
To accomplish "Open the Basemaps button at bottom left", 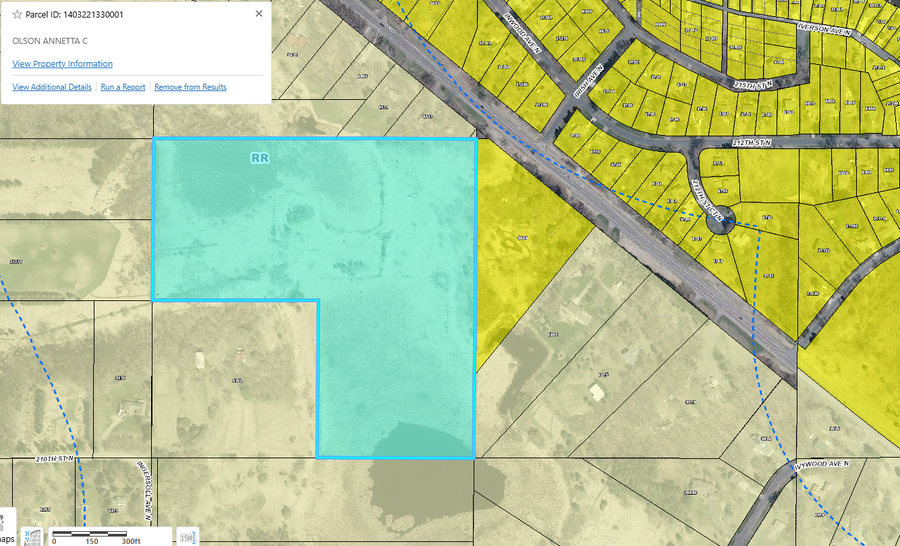I will pos(5,534).
